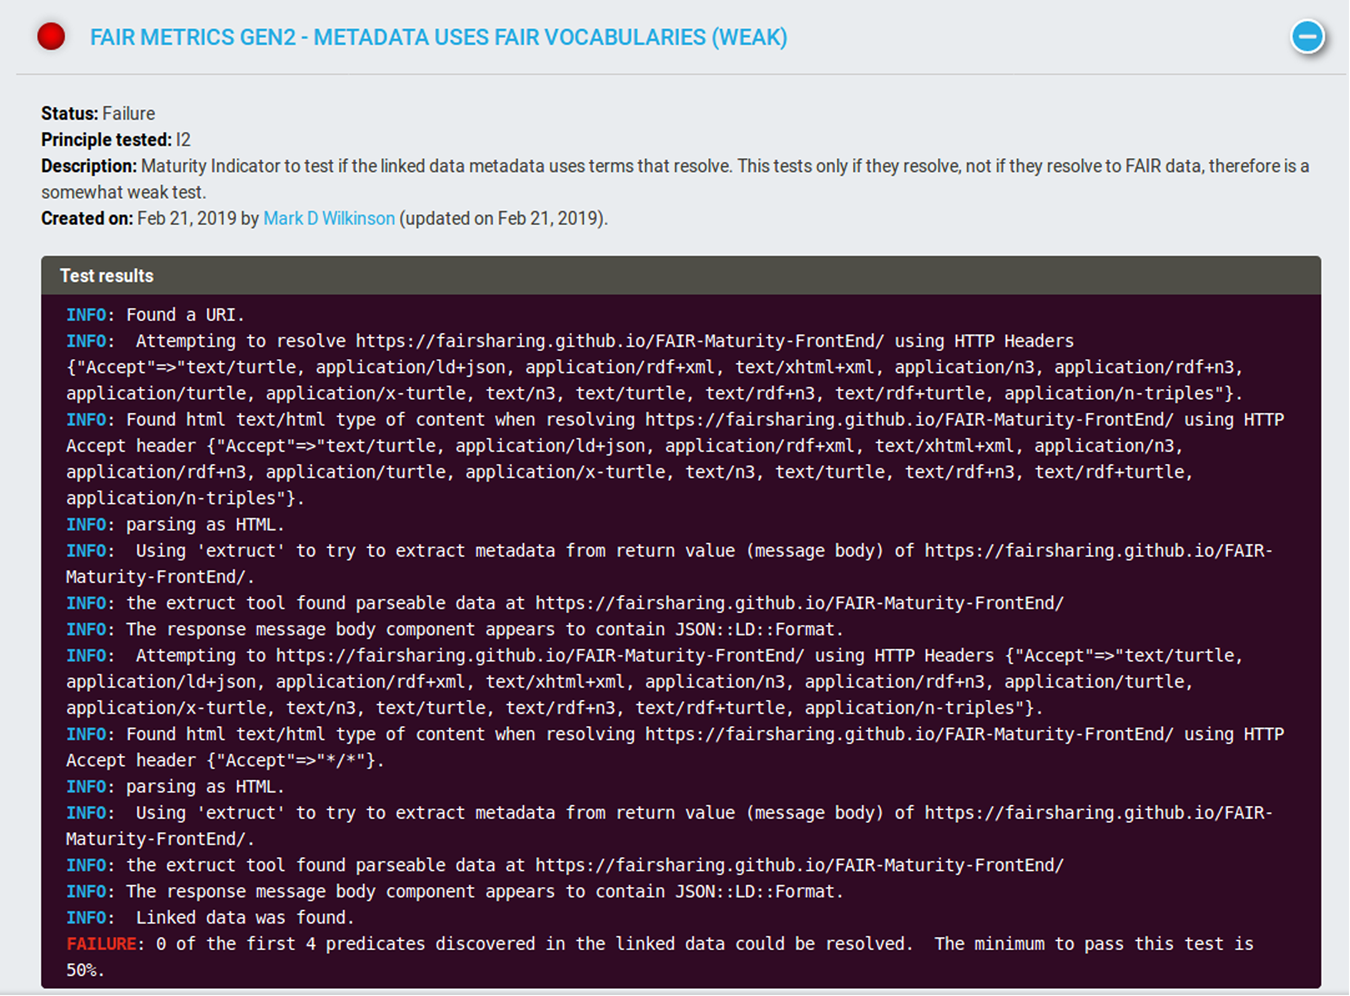The height and width of the screenshot is (996, 1350).
Task: Click the 'updated on Feb 21, 2019' text
Action: click(502, 218)
